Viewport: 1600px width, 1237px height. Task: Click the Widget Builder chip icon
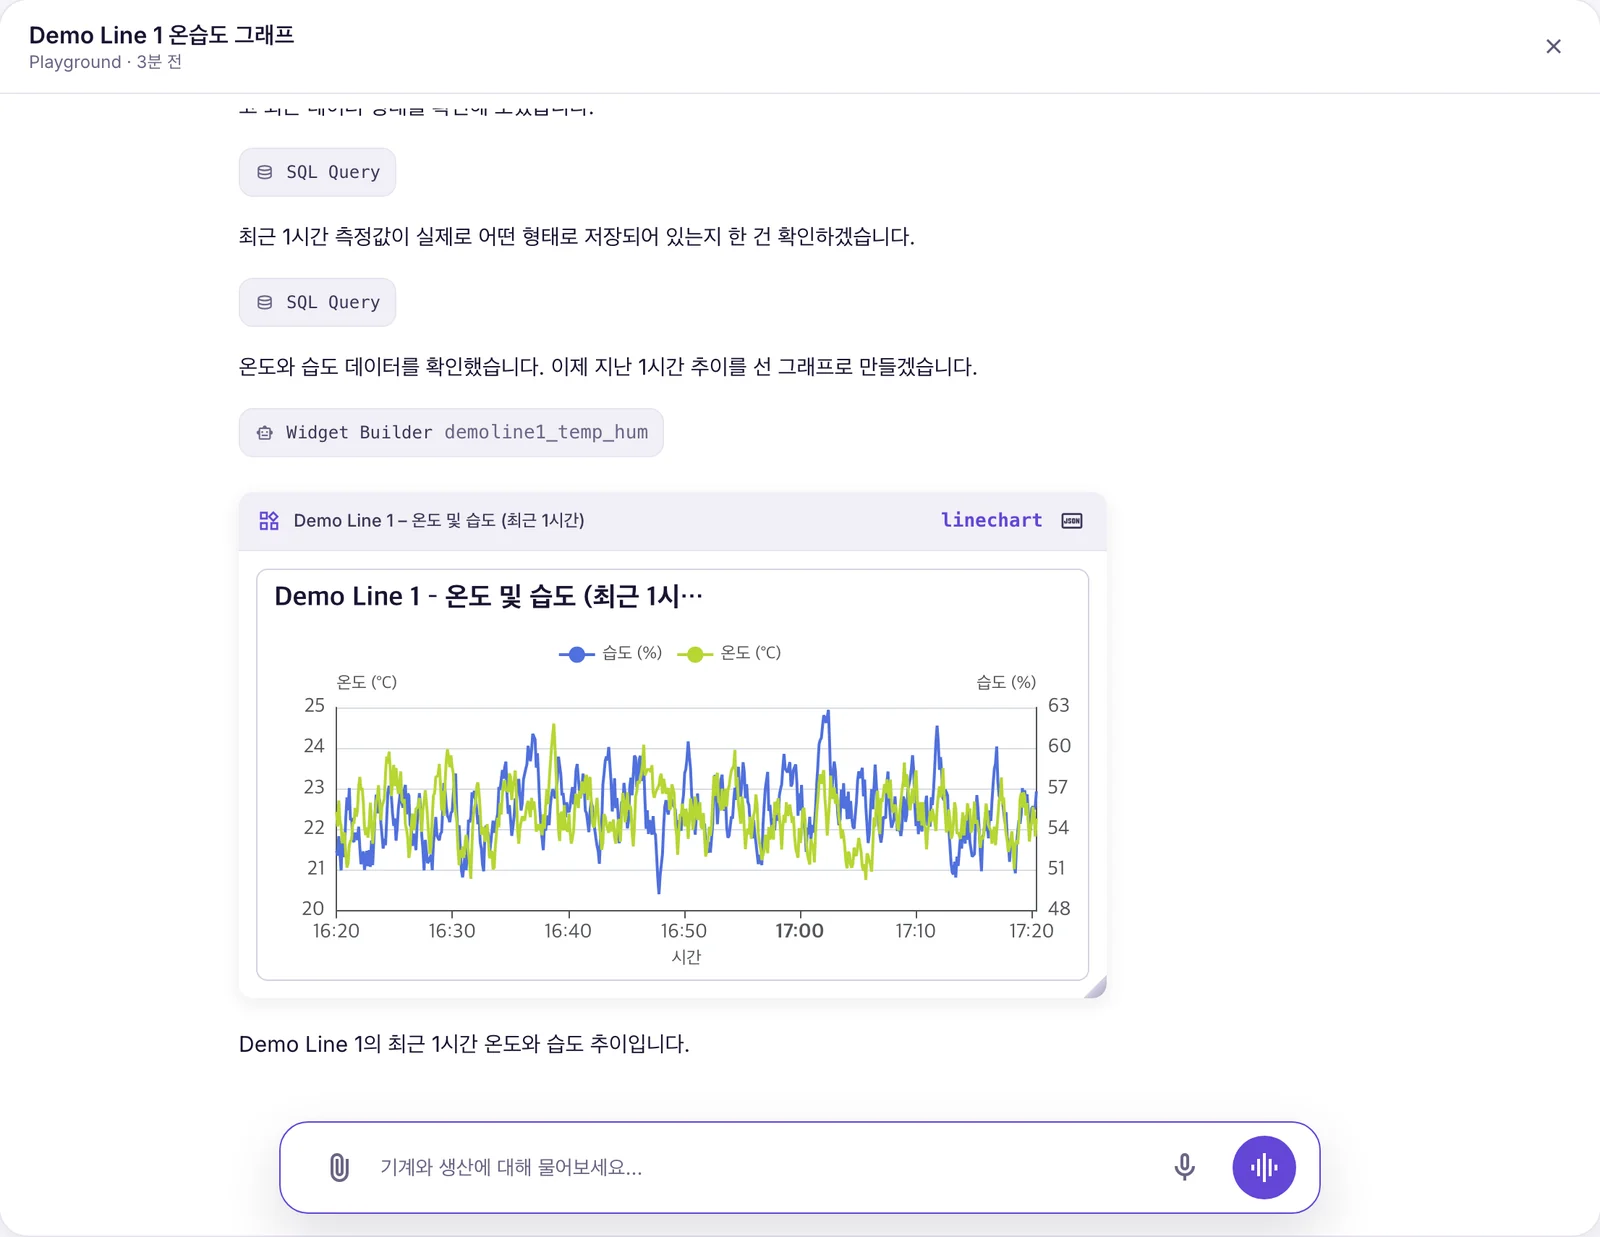click(265, 432)
